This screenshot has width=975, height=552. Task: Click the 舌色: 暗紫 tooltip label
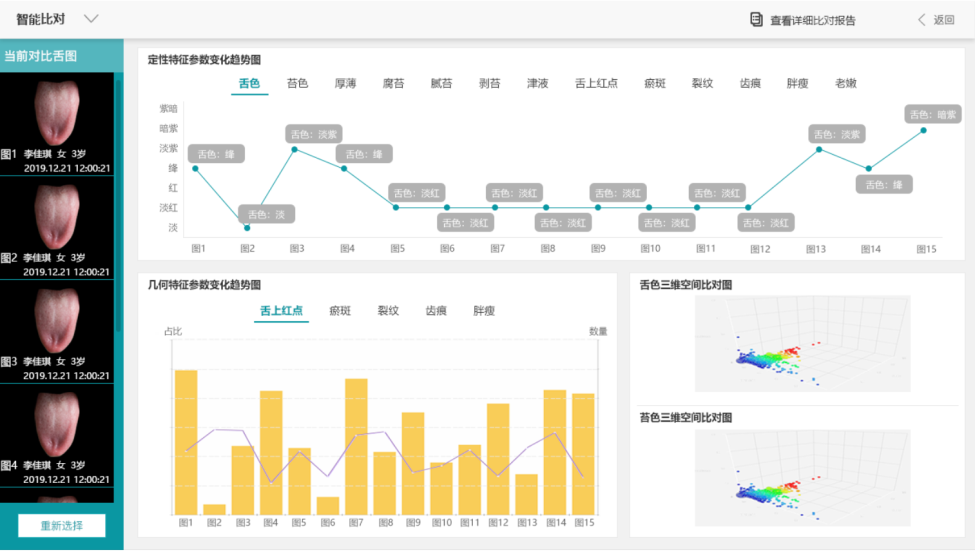[933, 114]
